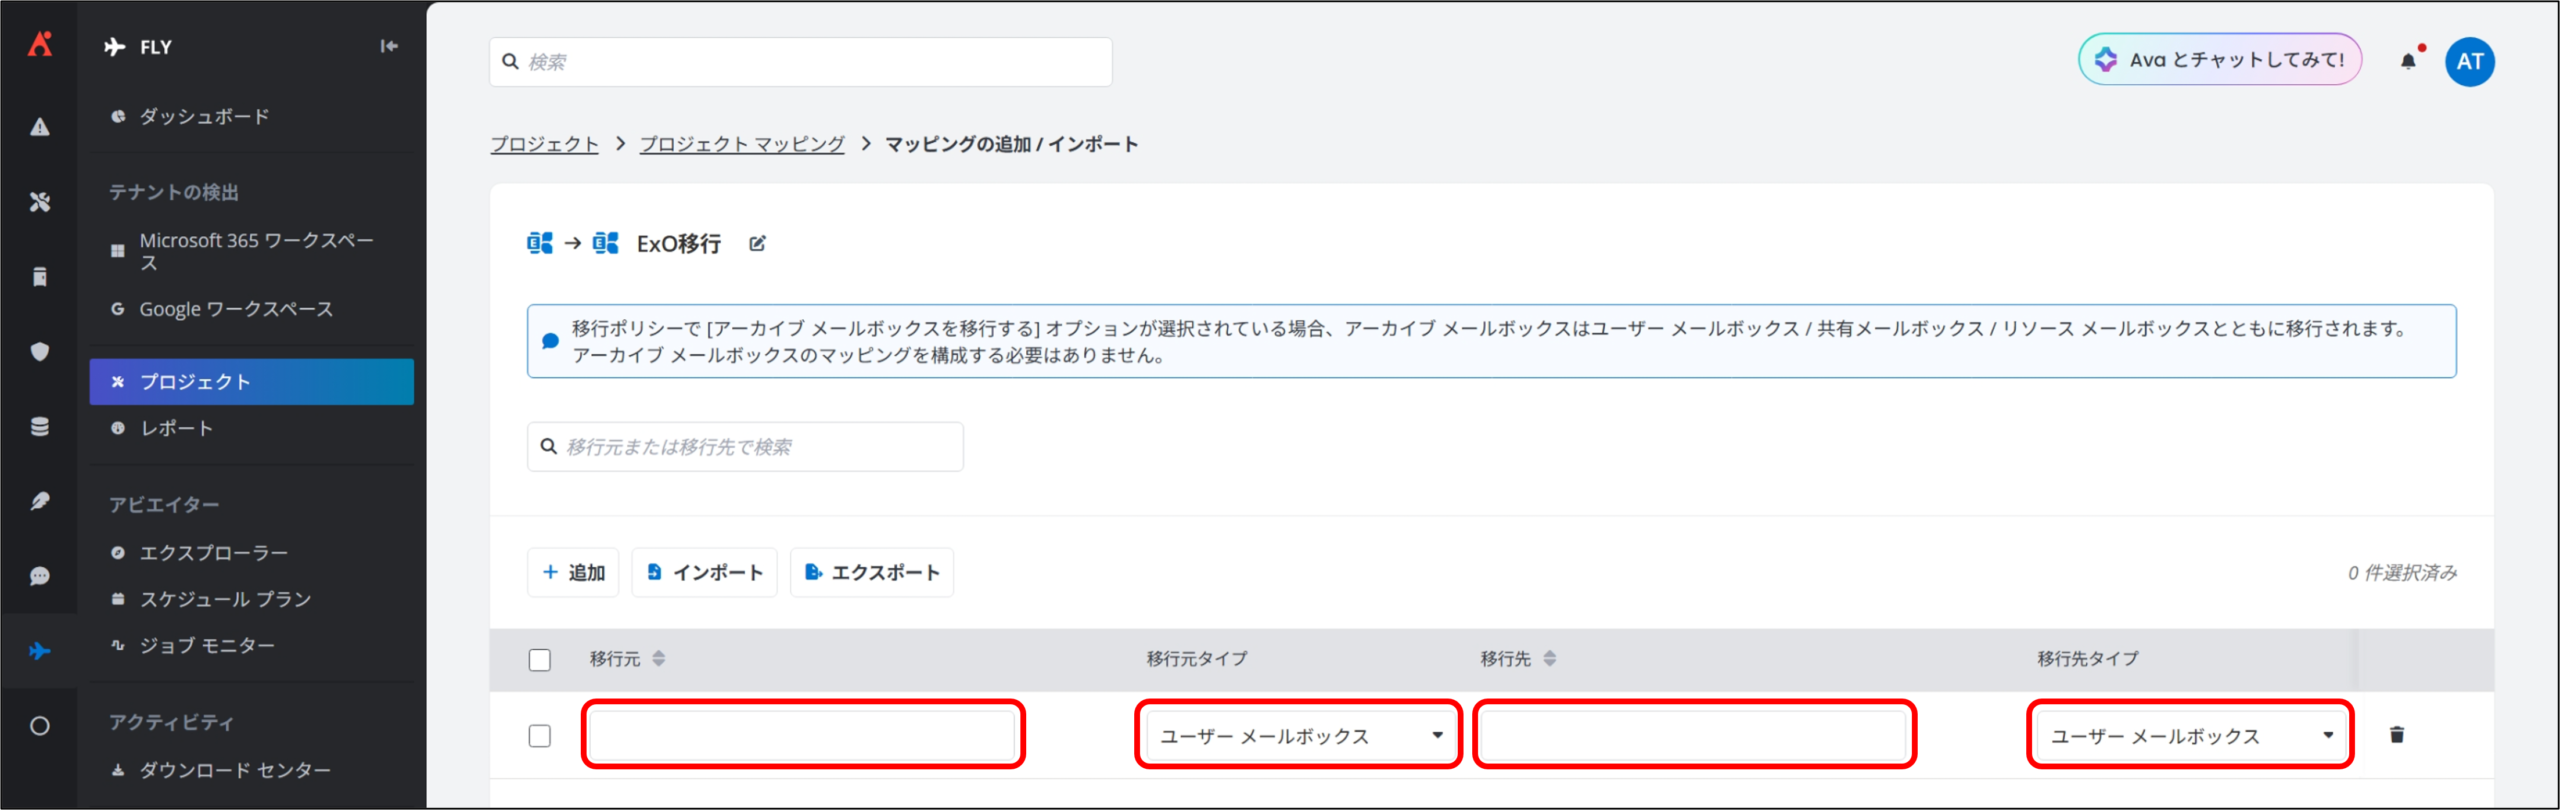Viewport: 2560px width, 810px height.
Task: Click the edit icon next to ExO移行
Action: (x=757, y=244)
